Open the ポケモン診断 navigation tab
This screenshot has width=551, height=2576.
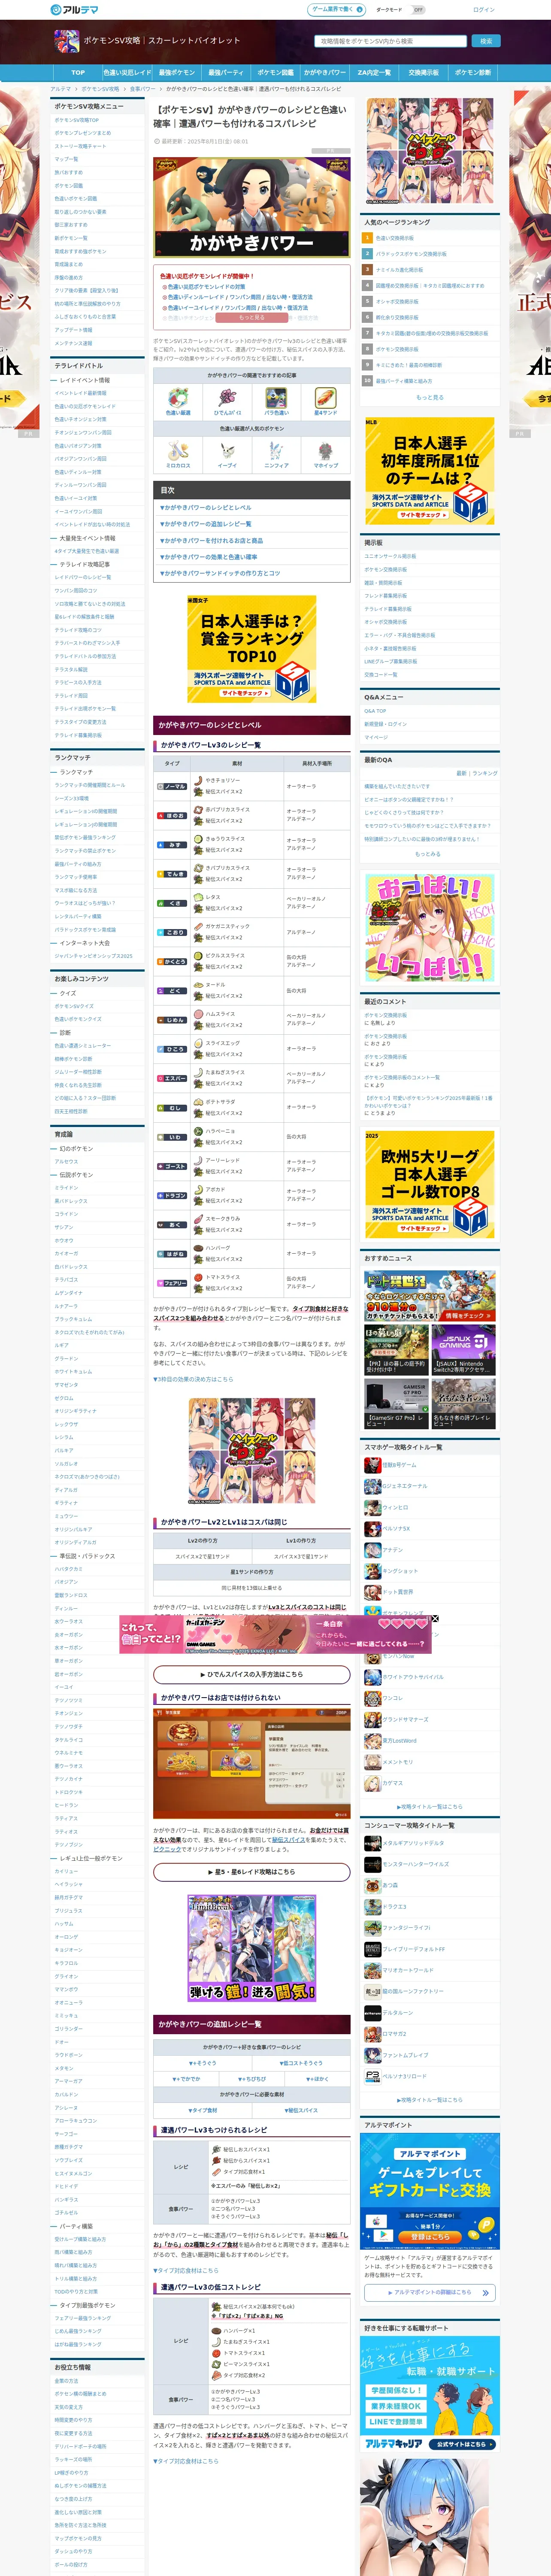pos(472,73)
